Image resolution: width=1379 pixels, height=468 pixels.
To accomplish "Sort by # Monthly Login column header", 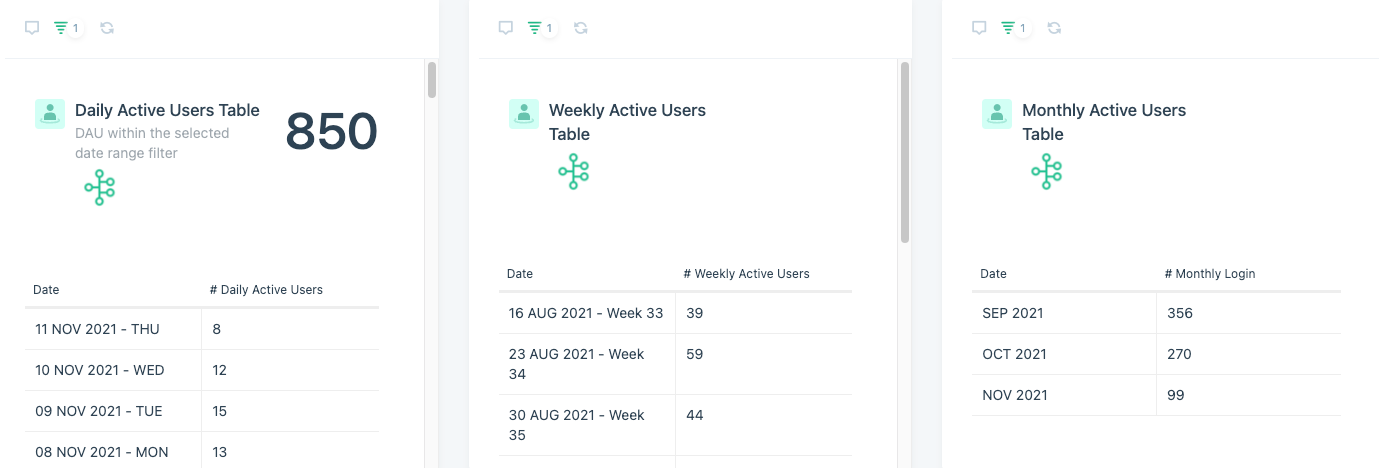I will [1210, 274].
